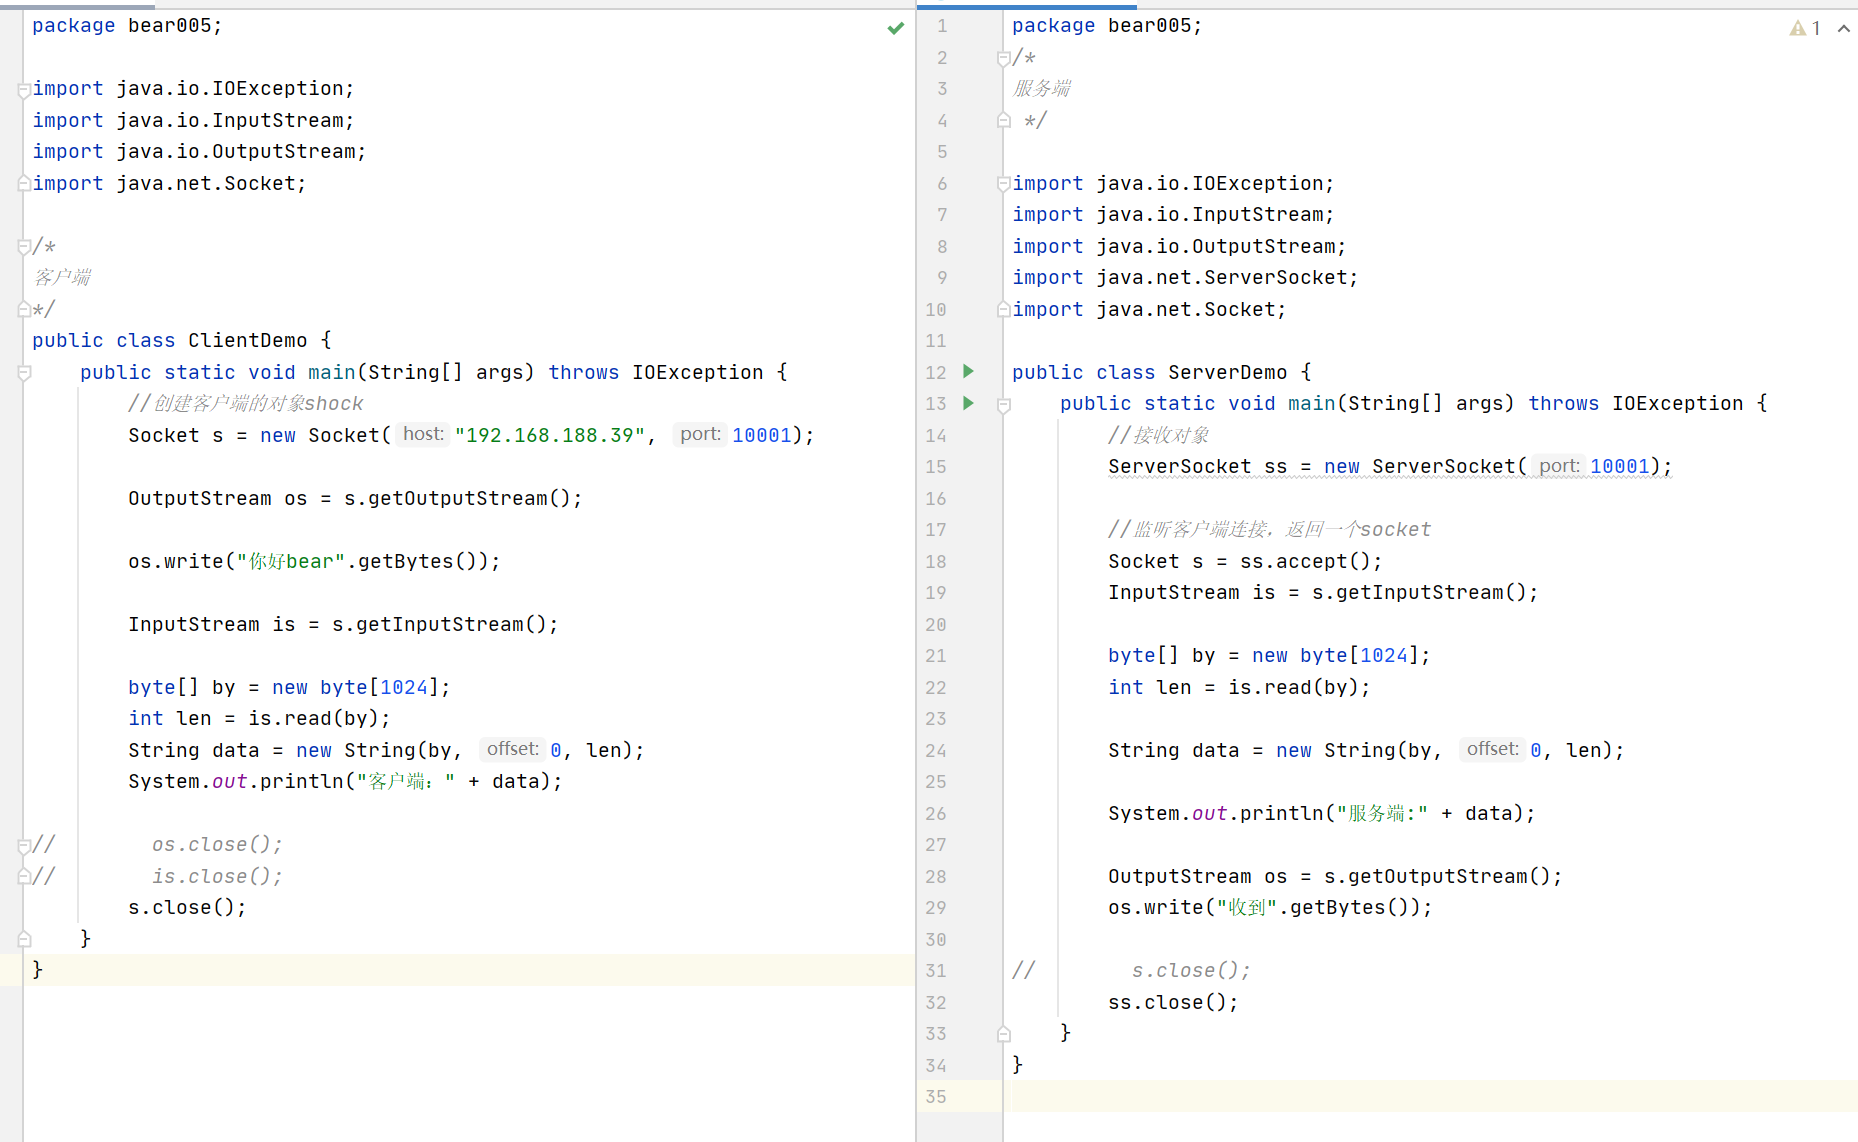Fold the ServerDemo main method at line 13

tap(1004, 405)
